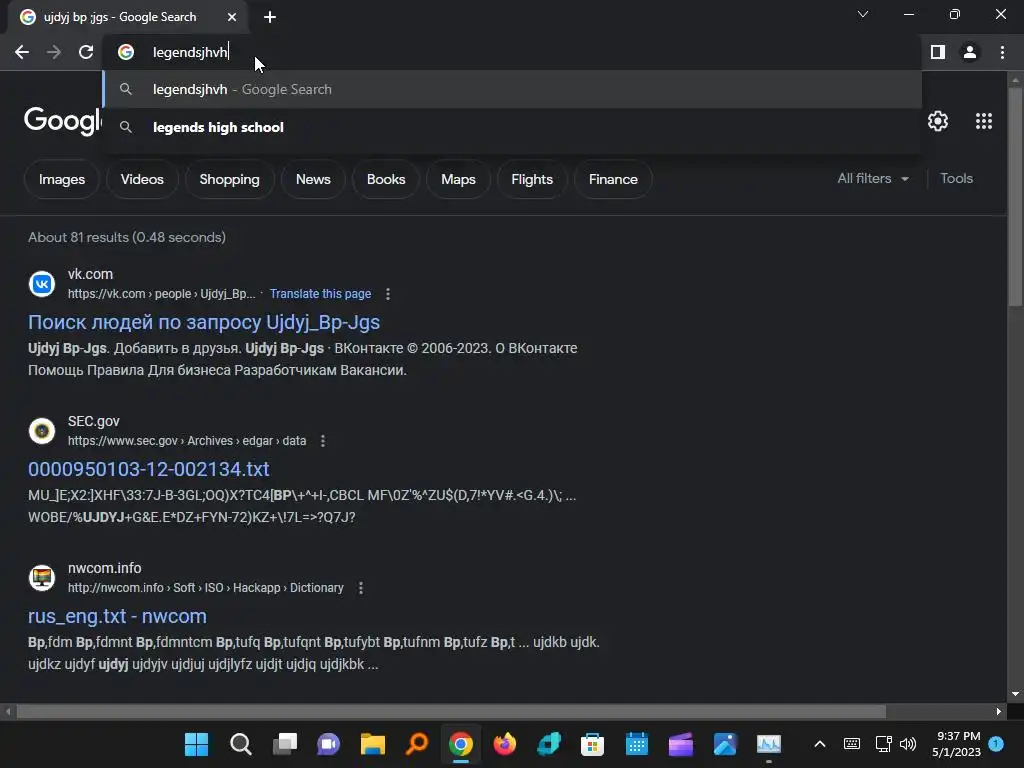Launch Firefox from the taskbar
Image resolution: width=1024 pixels, height=768 pixels.
(x=504, y=744)
